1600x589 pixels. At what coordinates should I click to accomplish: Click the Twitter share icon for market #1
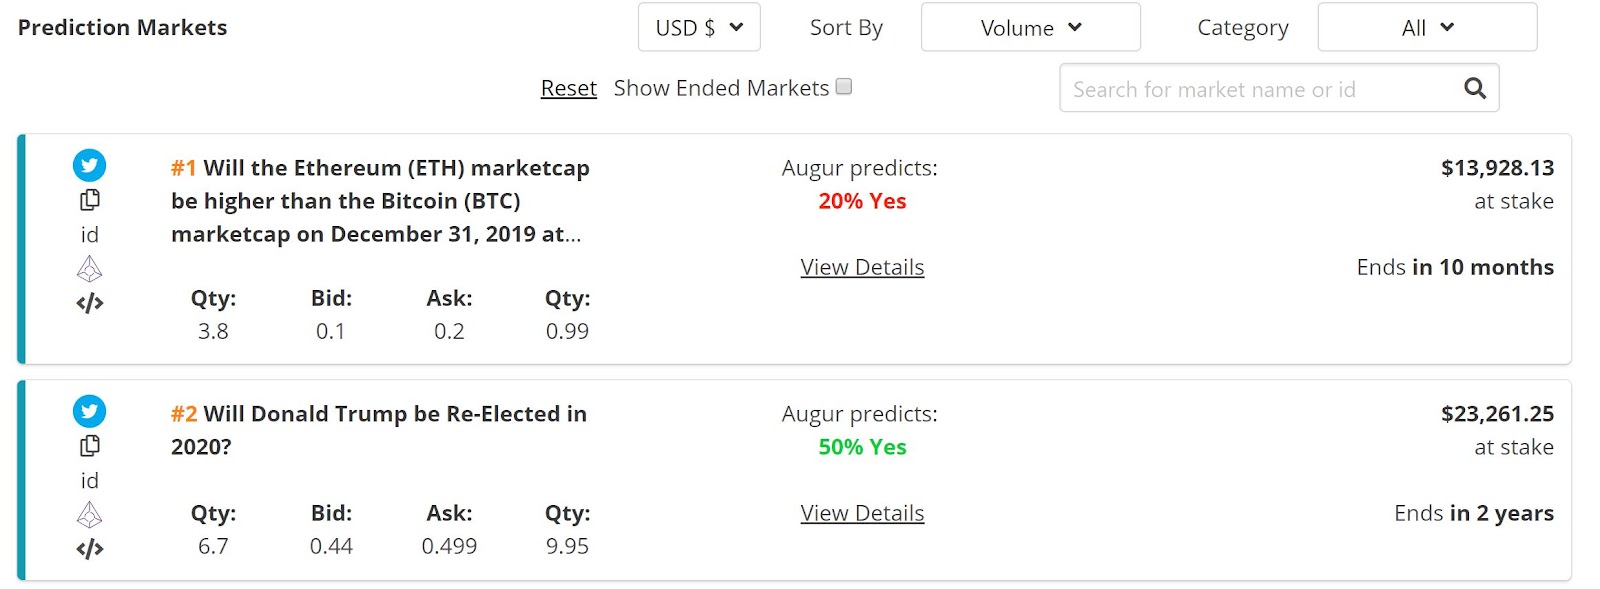(90, 165)
